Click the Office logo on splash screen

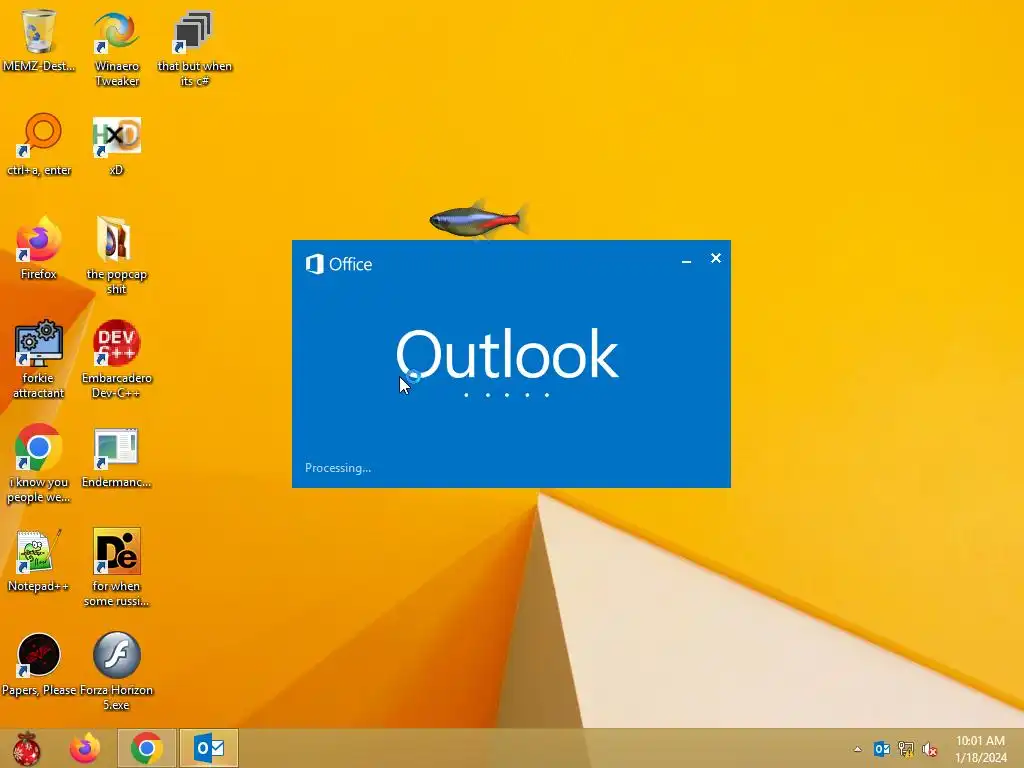[339, 264]
